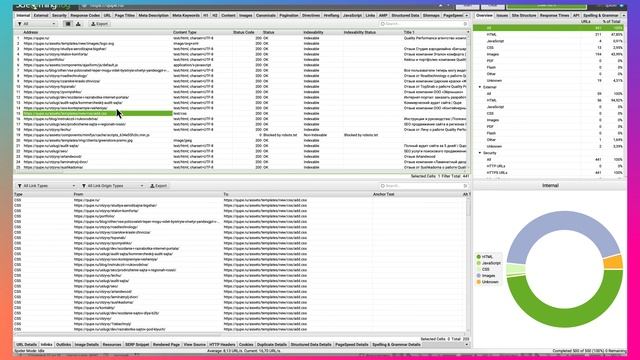Viewport: 640px width, 360px height.
Task: Click the search field in the Inlinks panel
Action: 423,186
